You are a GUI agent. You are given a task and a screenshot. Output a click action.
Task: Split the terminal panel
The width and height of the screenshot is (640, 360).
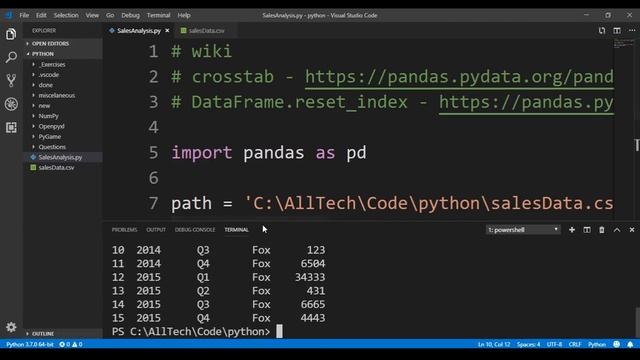coord(587,230)
